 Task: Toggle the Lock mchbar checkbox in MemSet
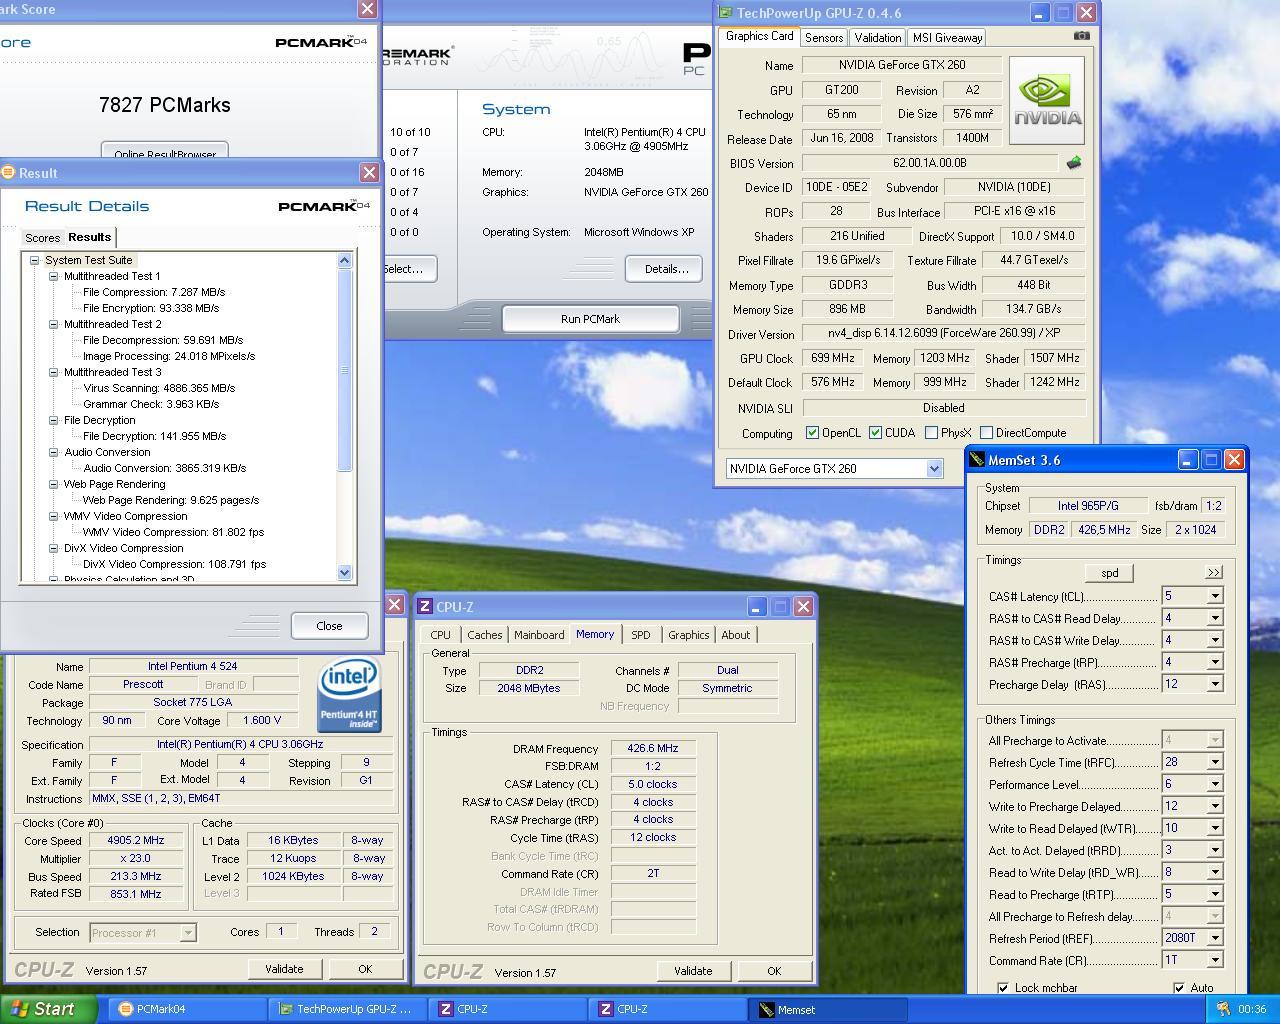click(x=1003, y=988)
